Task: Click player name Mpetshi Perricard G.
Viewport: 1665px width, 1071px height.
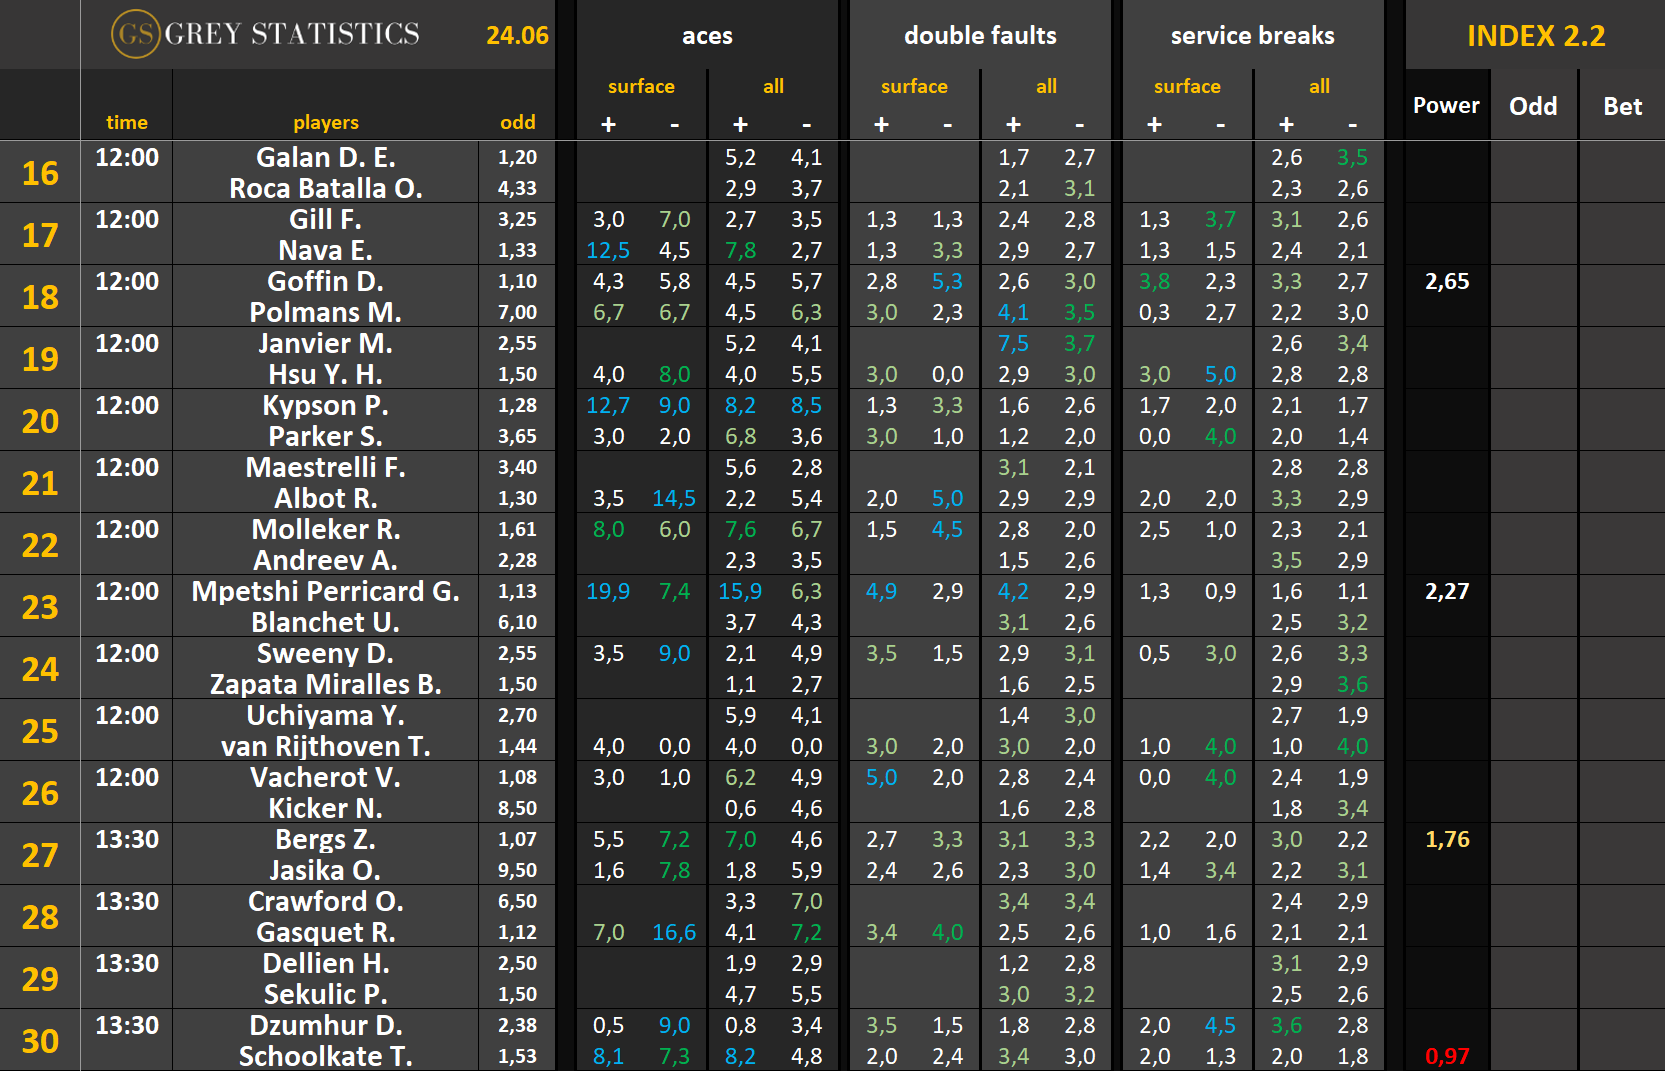Action: click(x=325, y=591)
